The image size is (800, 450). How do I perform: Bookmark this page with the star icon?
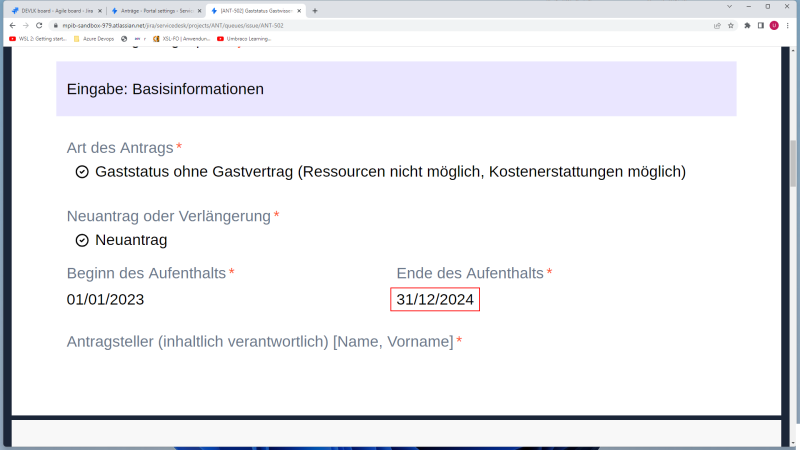click(731, 26)
